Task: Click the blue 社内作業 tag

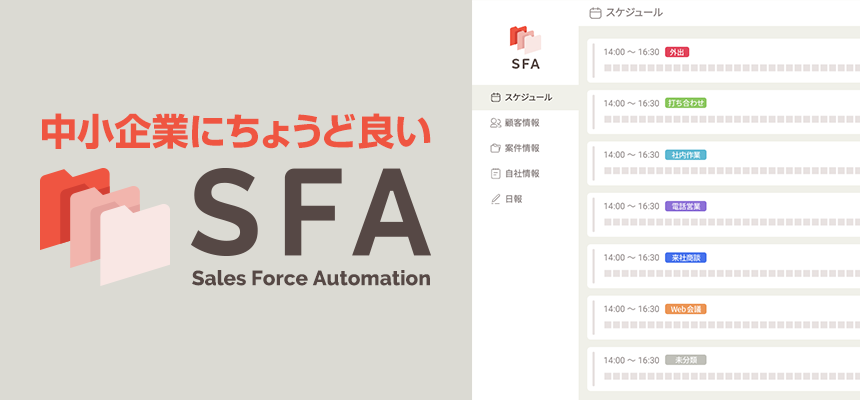Action: pyautogui.click(x=686, y=155)
